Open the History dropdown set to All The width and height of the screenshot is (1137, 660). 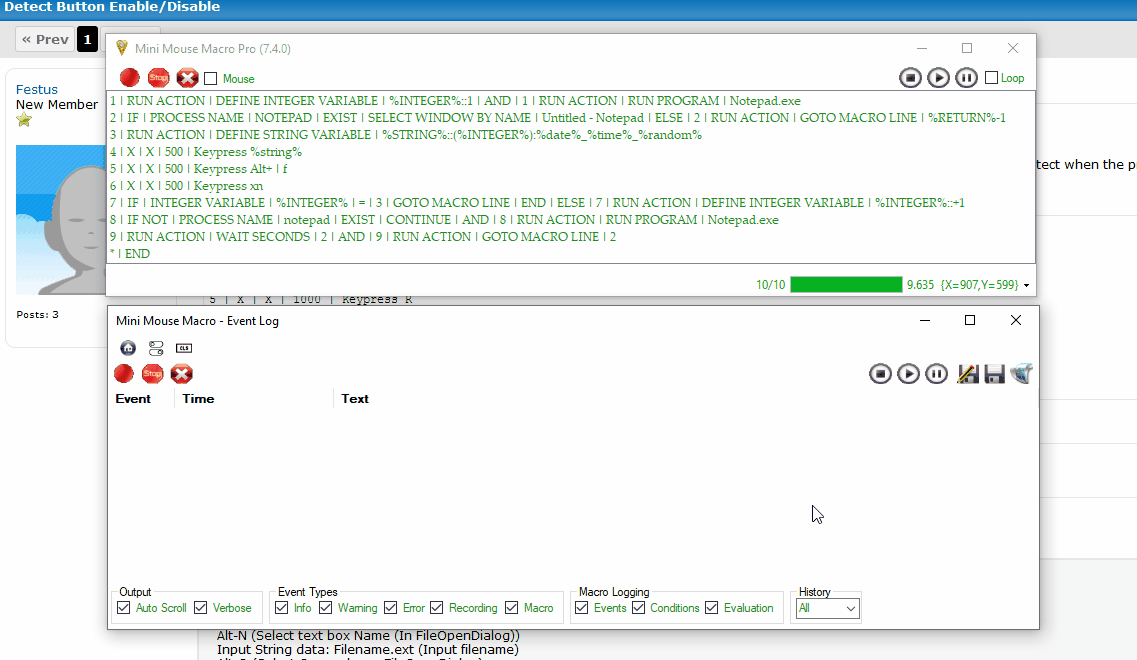tap(827, 608)
